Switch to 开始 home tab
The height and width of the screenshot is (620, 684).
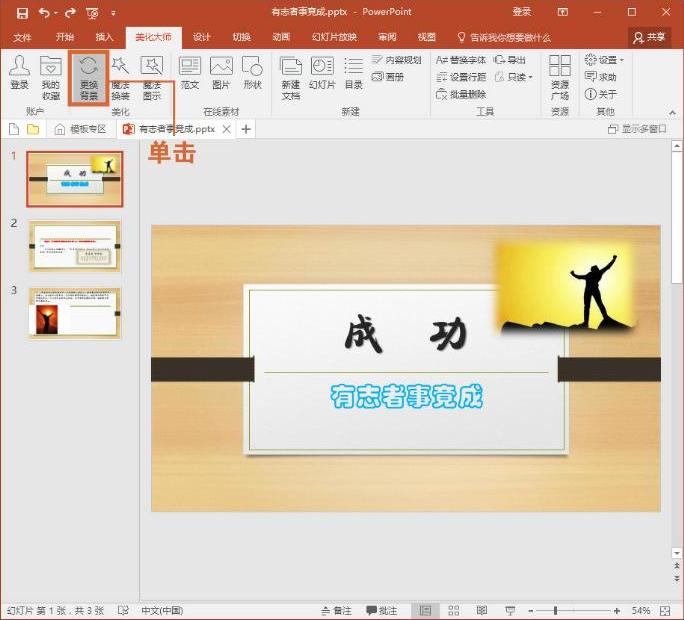(65, 38)
